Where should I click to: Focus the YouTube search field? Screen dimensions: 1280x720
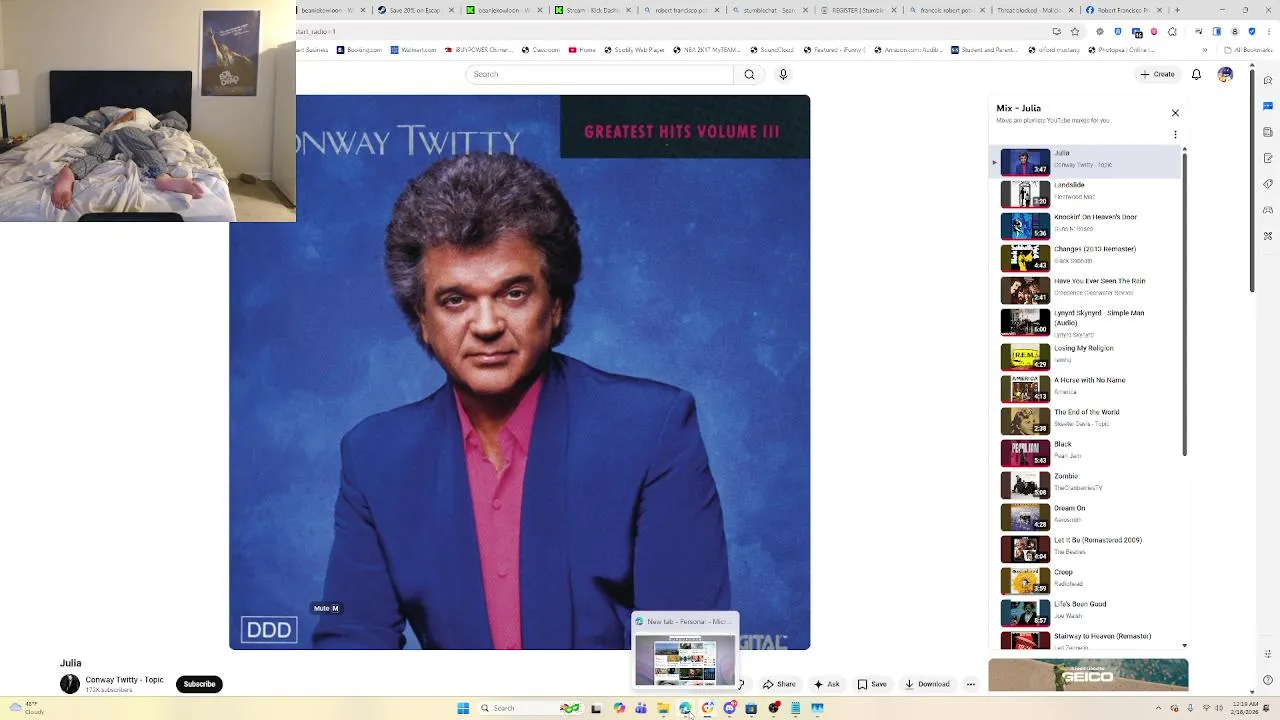600,74
